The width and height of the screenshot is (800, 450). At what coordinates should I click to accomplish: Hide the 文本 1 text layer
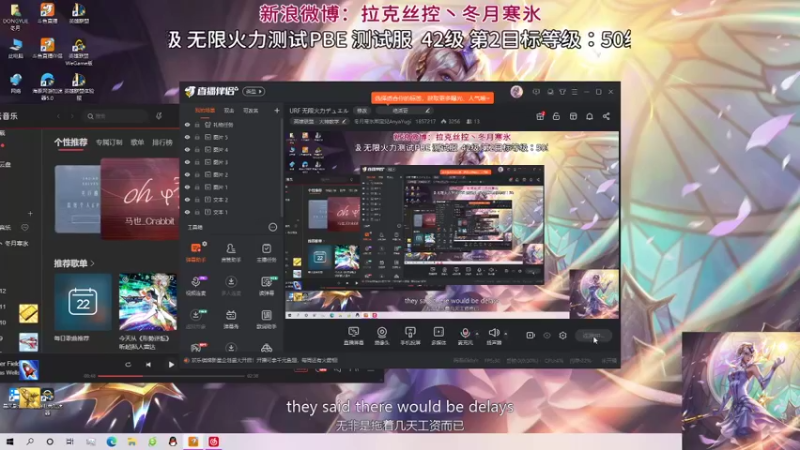[188, 212]
